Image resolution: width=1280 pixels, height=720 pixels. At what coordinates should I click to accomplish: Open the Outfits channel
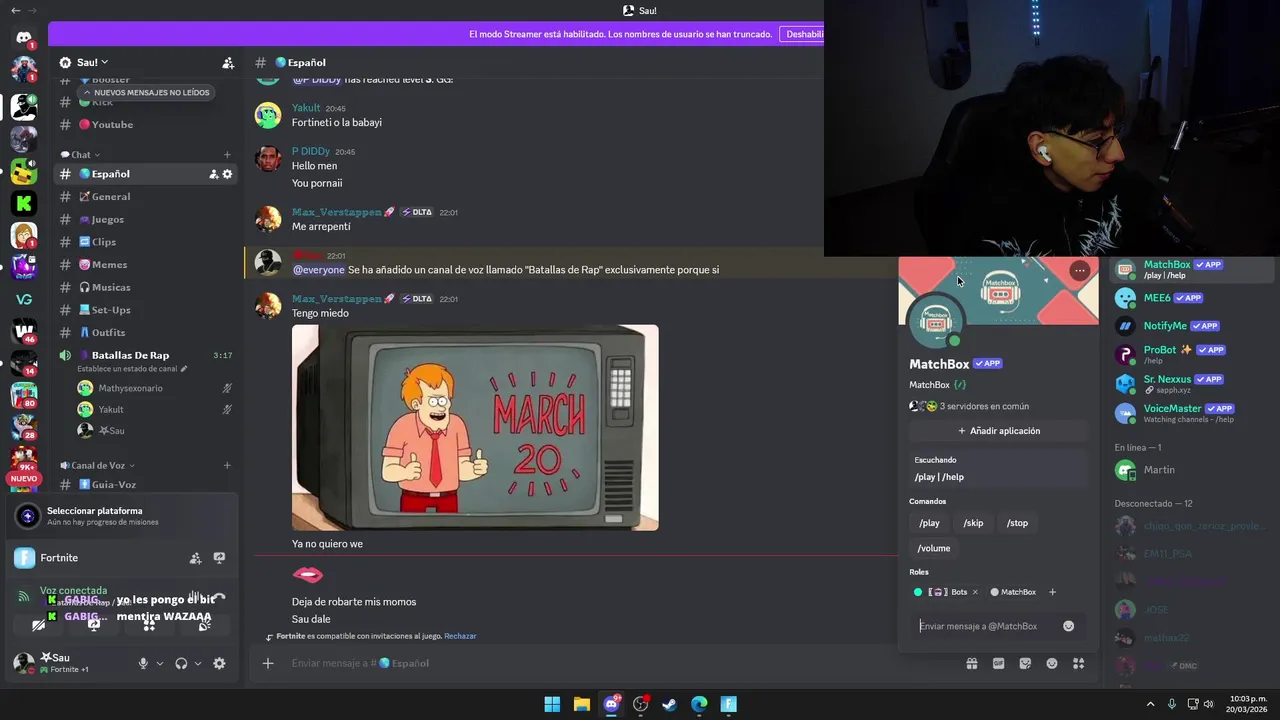(x=147, y=332)
